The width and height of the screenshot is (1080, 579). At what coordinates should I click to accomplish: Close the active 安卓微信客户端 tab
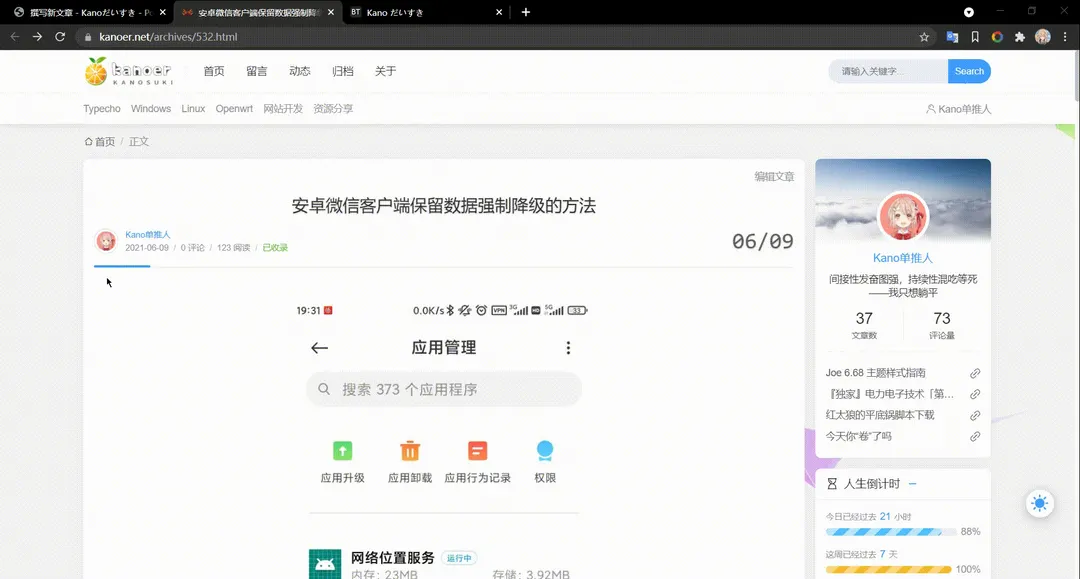tap(331, 12)
